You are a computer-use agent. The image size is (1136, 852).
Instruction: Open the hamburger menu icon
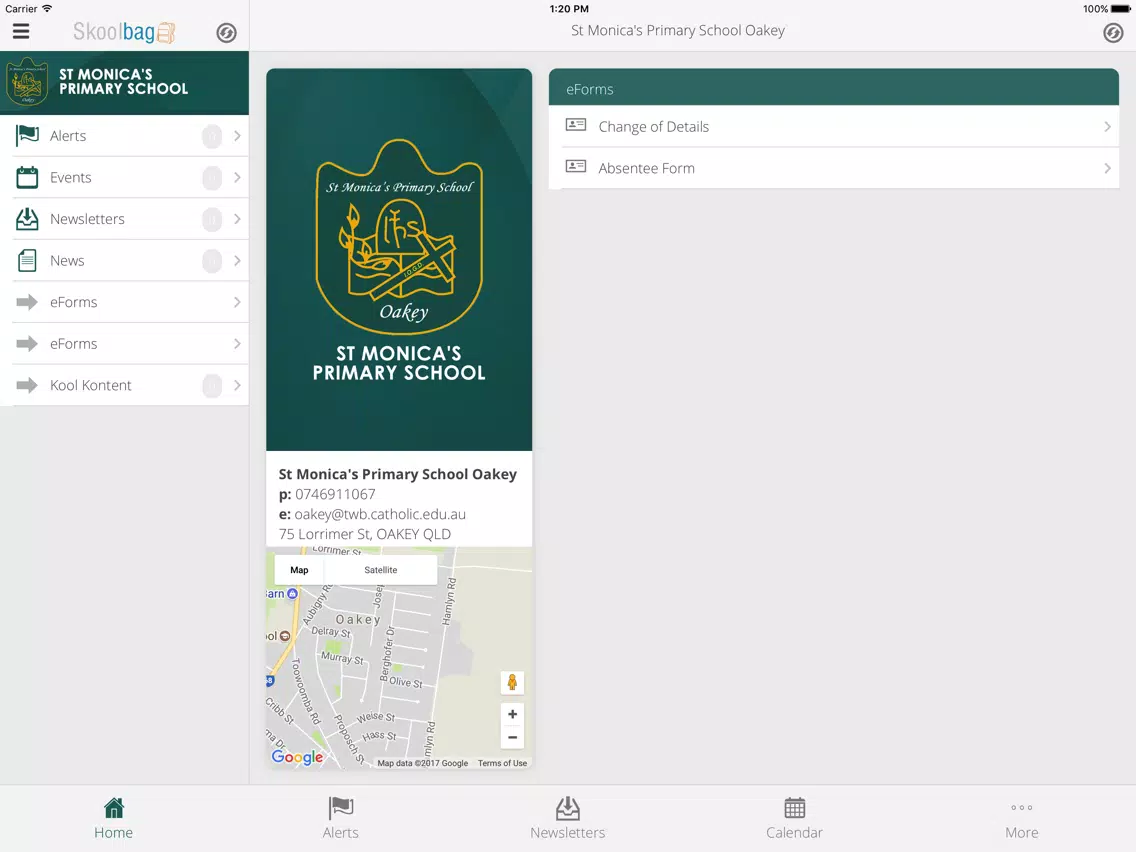click(21, 31)
